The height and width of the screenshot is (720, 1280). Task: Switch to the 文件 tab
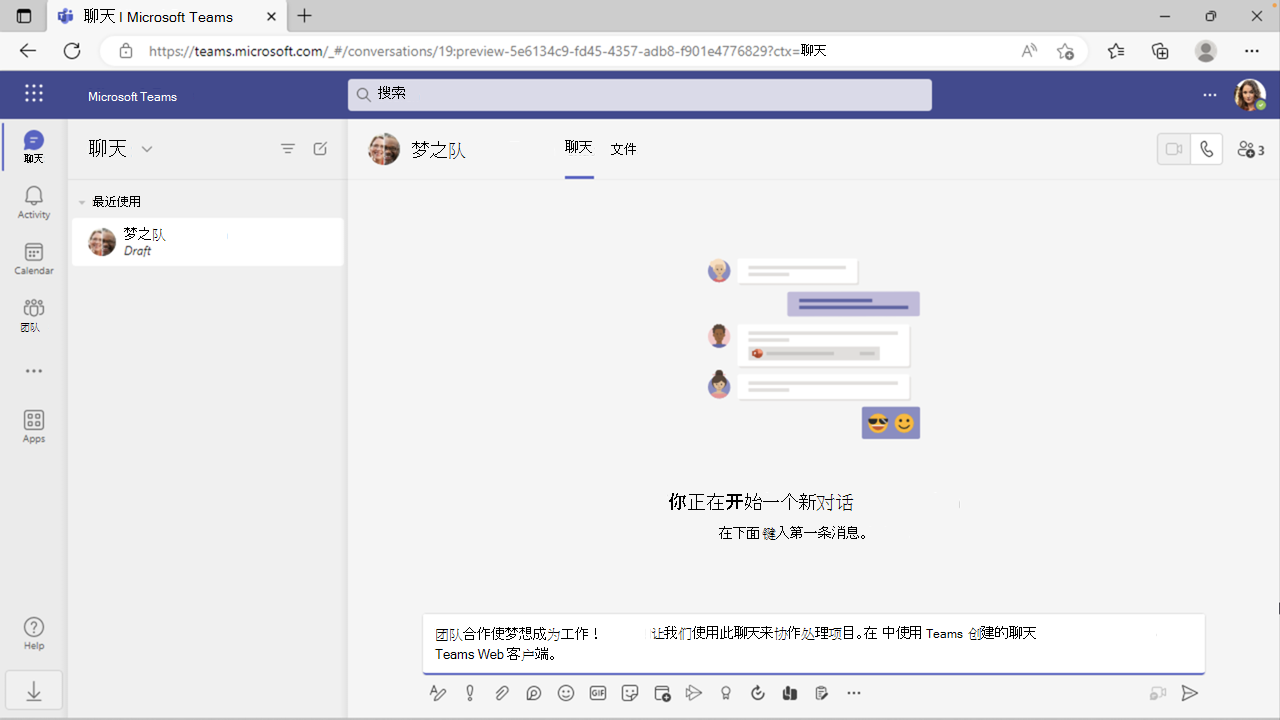[x=624, y=149]
